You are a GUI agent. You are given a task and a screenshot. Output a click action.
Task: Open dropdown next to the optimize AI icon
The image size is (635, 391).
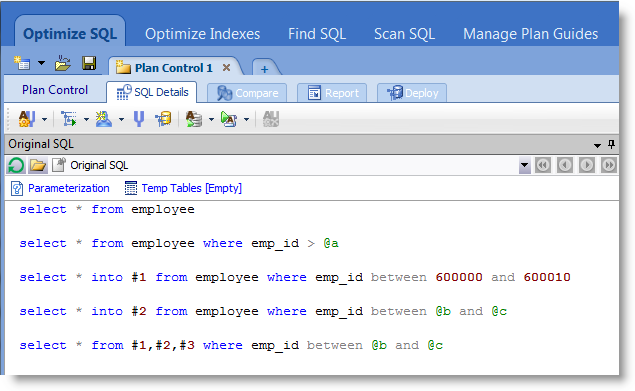[x=44, y=120]
